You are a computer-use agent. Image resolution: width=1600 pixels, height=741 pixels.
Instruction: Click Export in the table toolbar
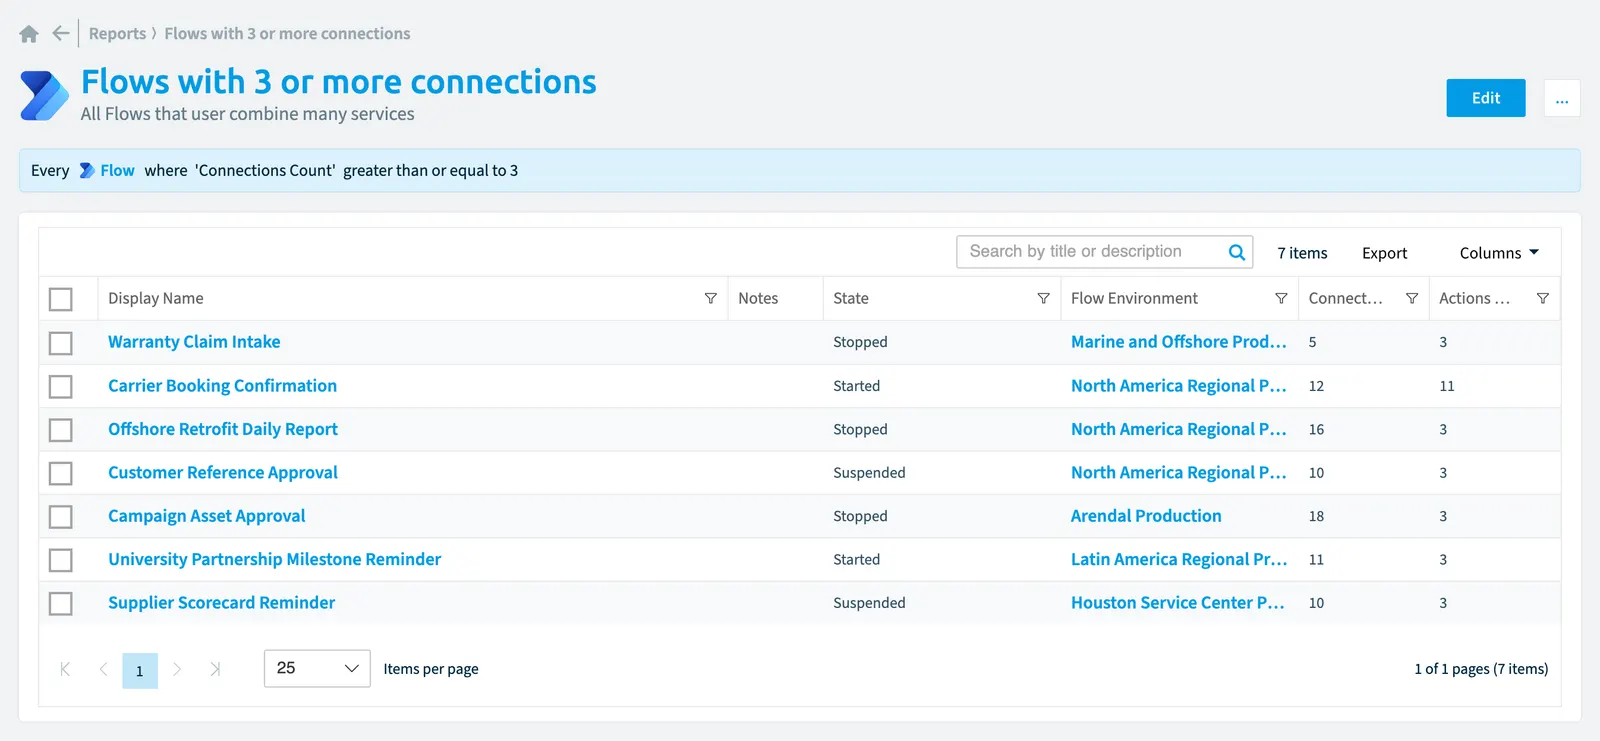1384,253
